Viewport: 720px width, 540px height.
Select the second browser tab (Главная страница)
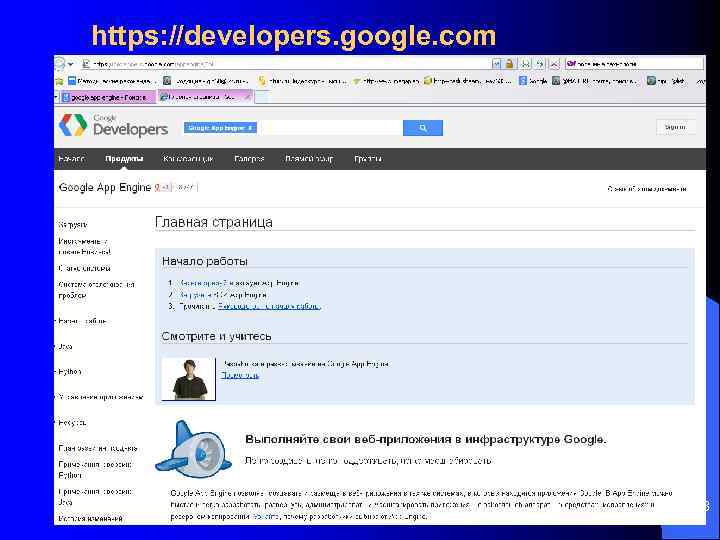click(x=205, y=97)
